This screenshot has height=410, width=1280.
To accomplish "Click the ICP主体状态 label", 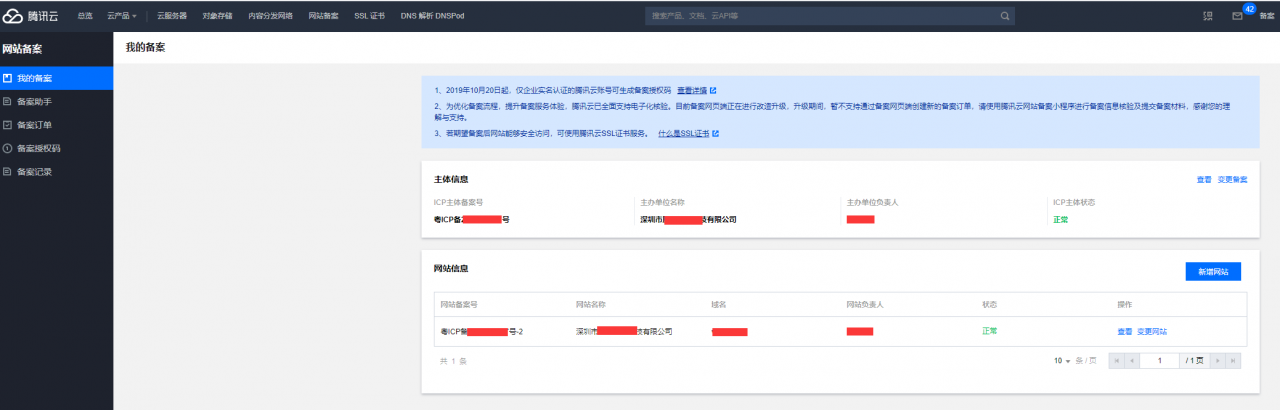I will (1074, 202).
